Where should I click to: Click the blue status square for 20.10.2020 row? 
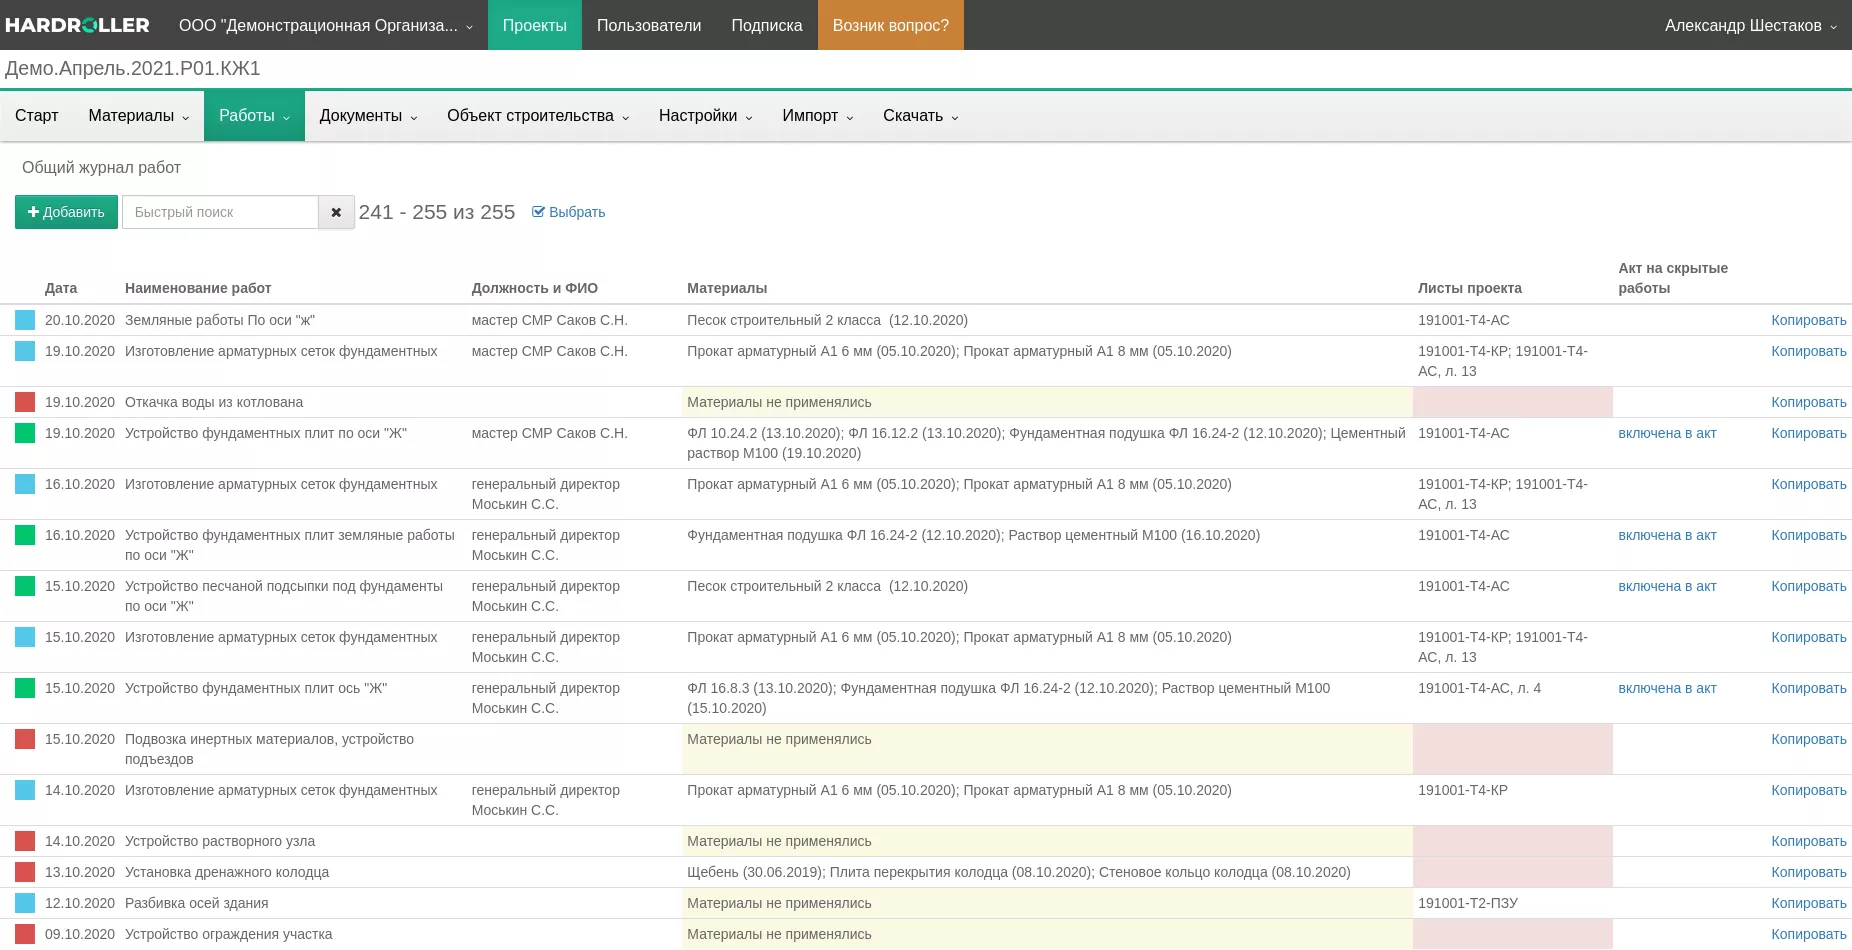click(25, 320)
